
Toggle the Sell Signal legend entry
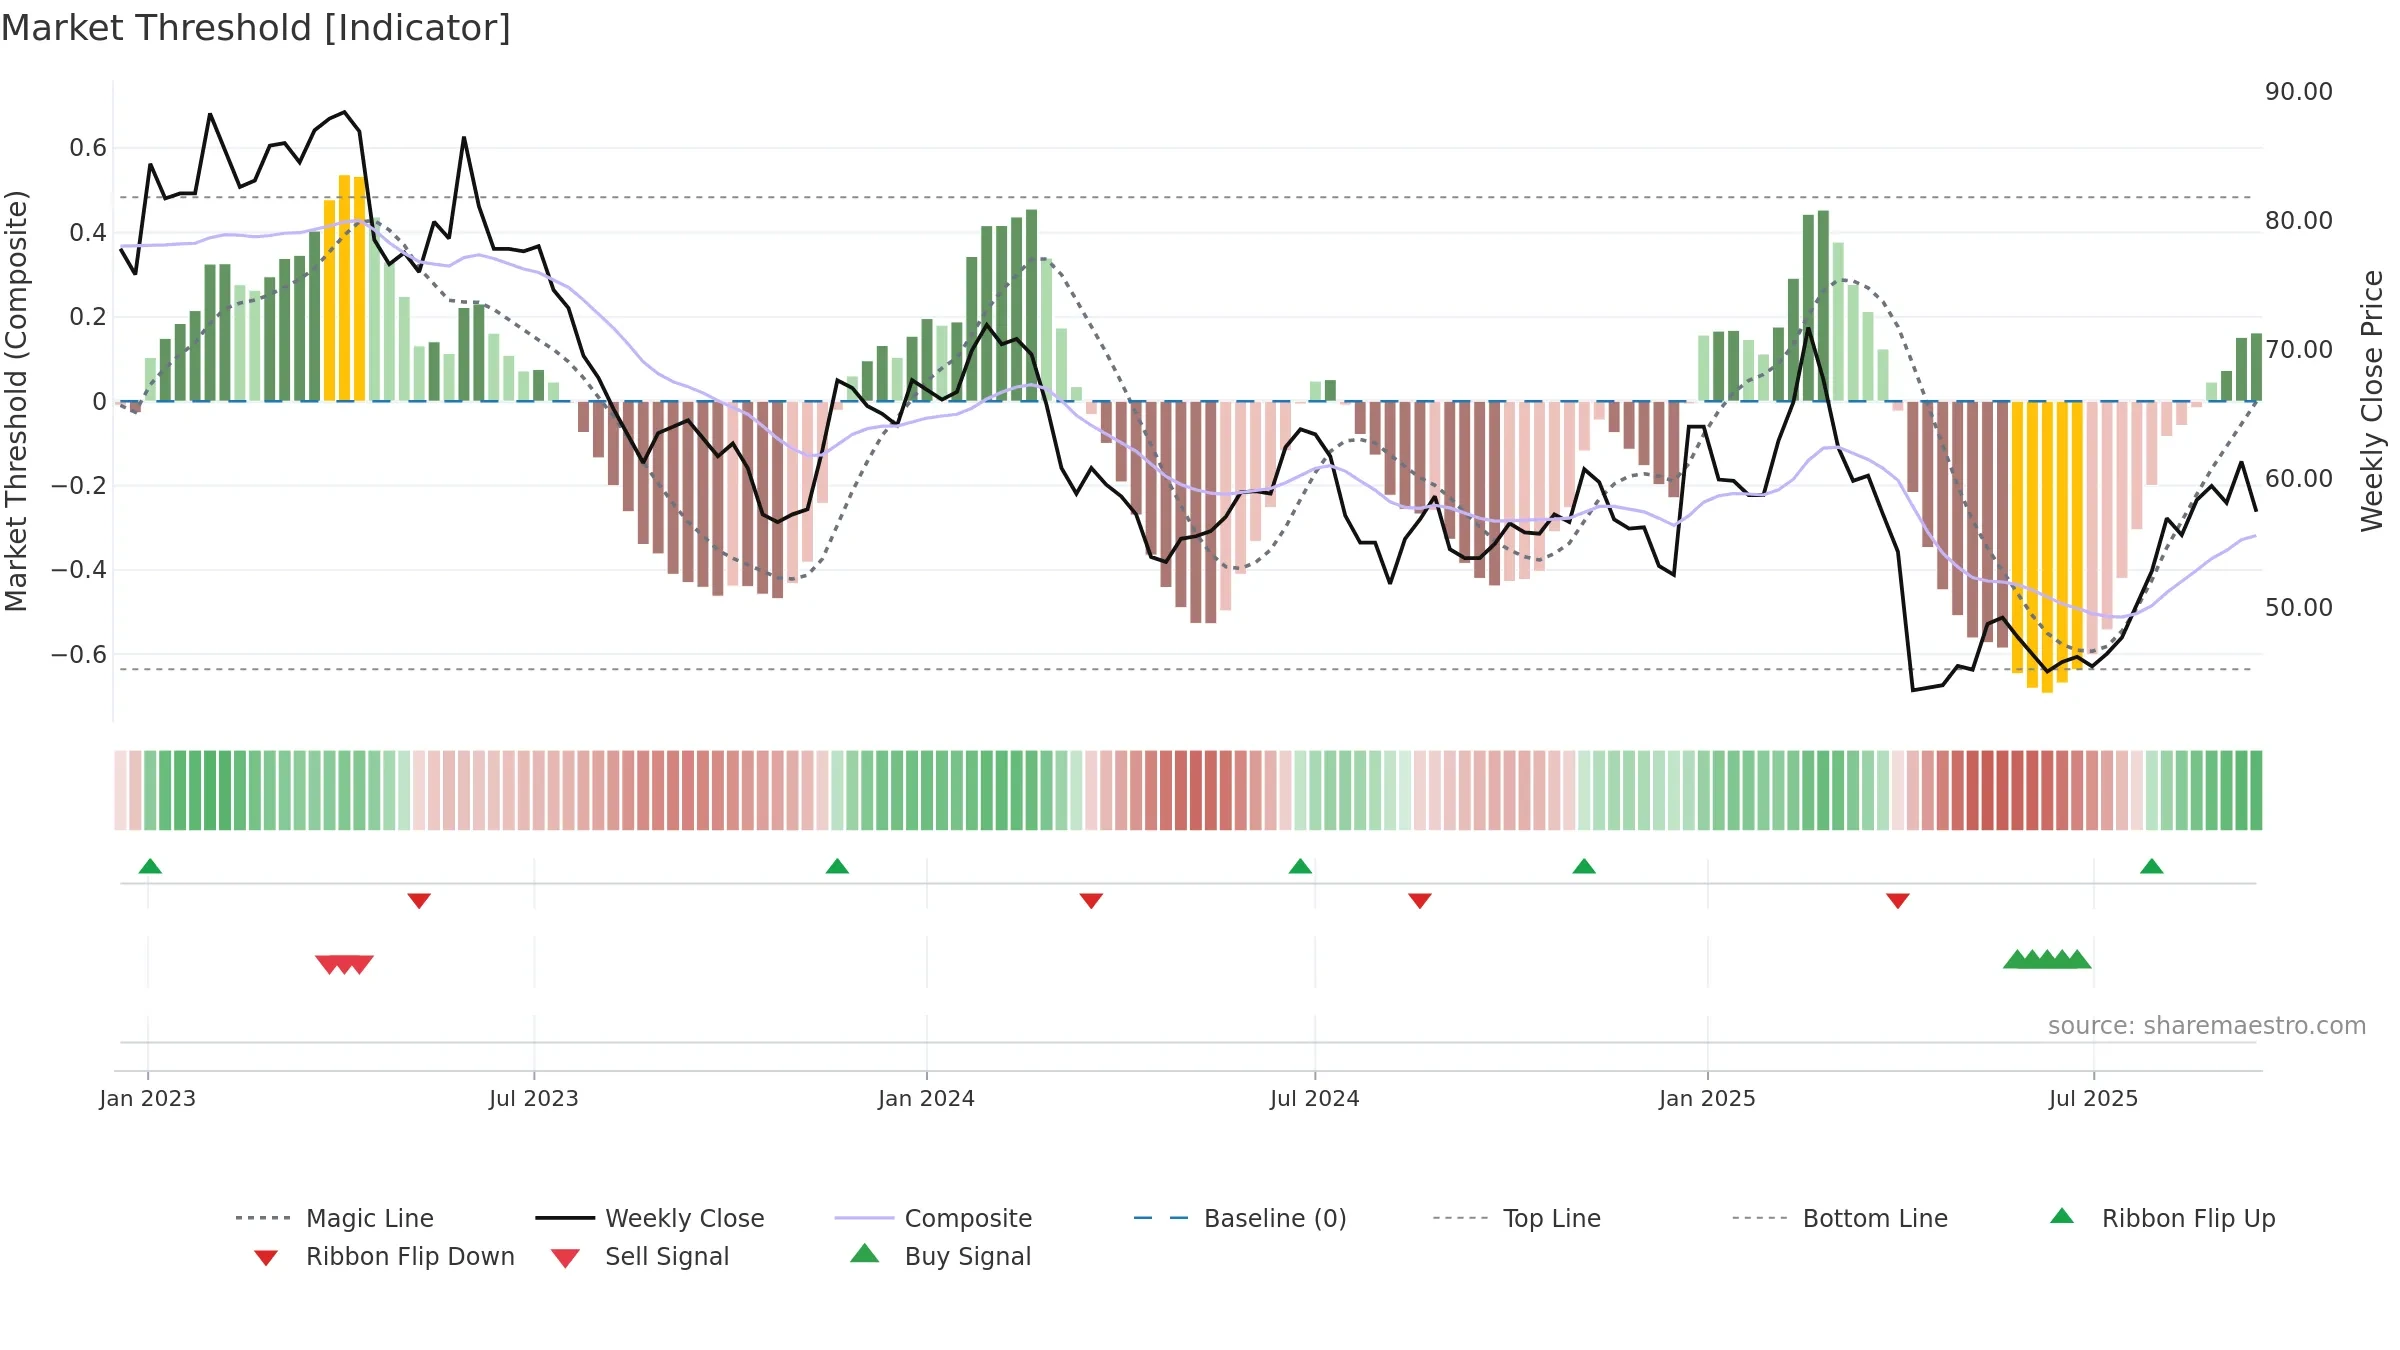pos(640,1256)
